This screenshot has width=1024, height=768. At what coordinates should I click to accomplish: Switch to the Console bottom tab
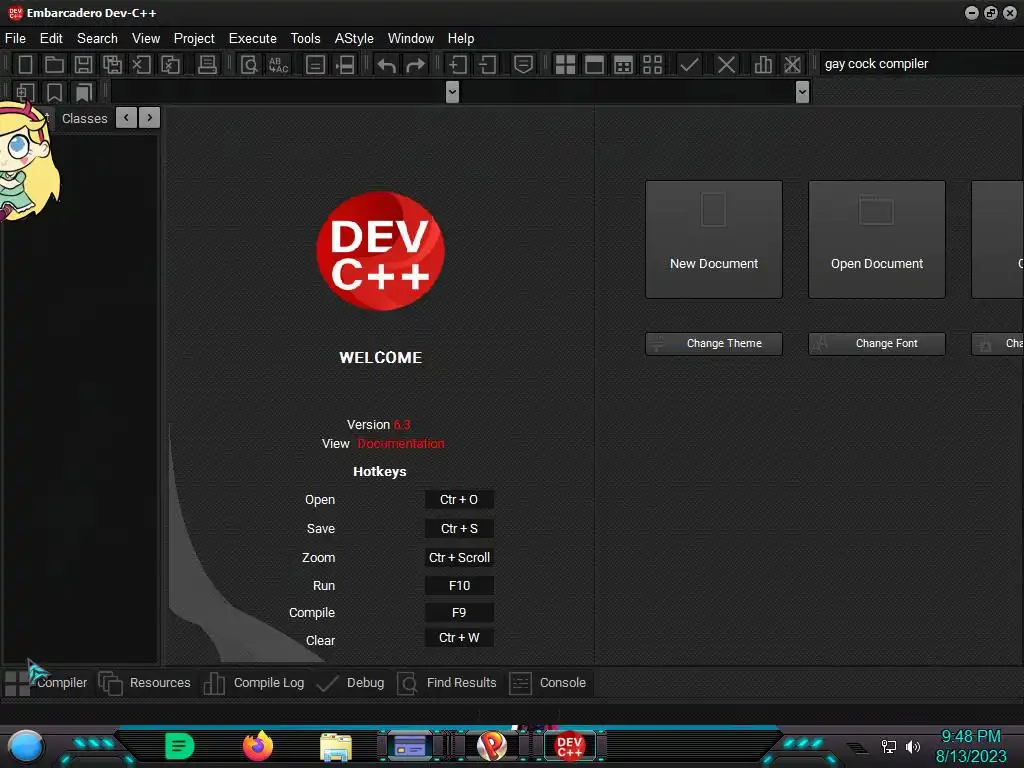coord(547,683)
